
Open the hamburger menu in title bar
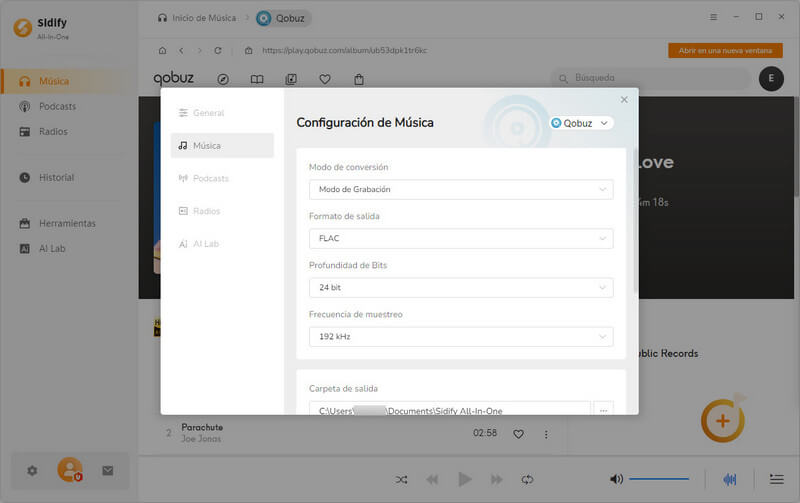coord(713,17)
